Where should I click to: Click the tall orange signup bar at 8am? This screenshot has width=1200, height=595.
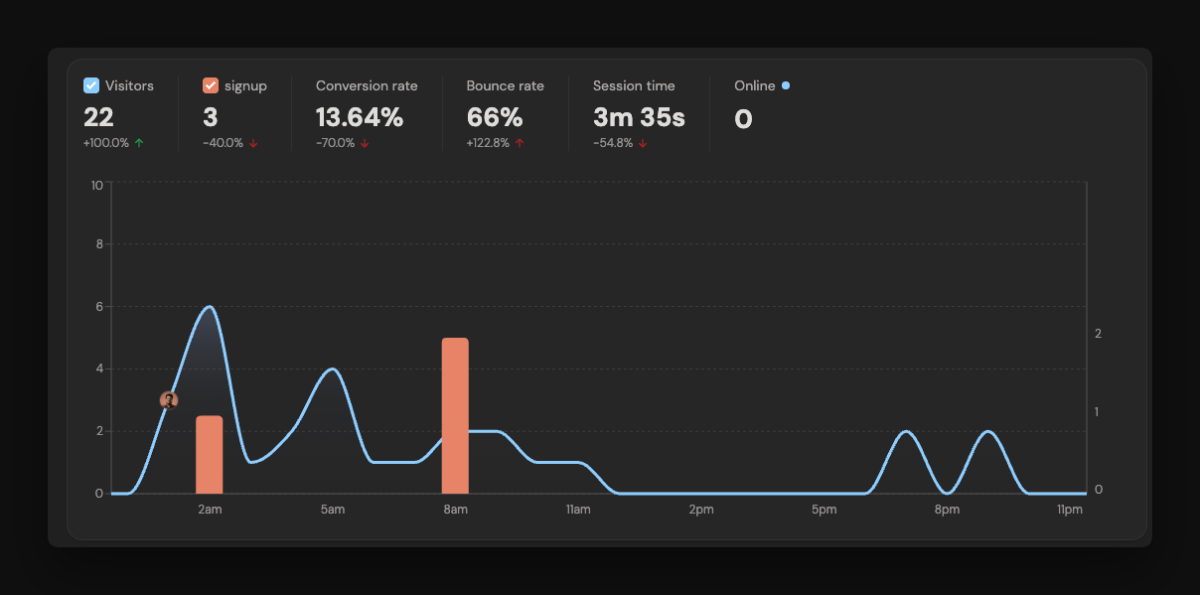click(x=455, y=415)
